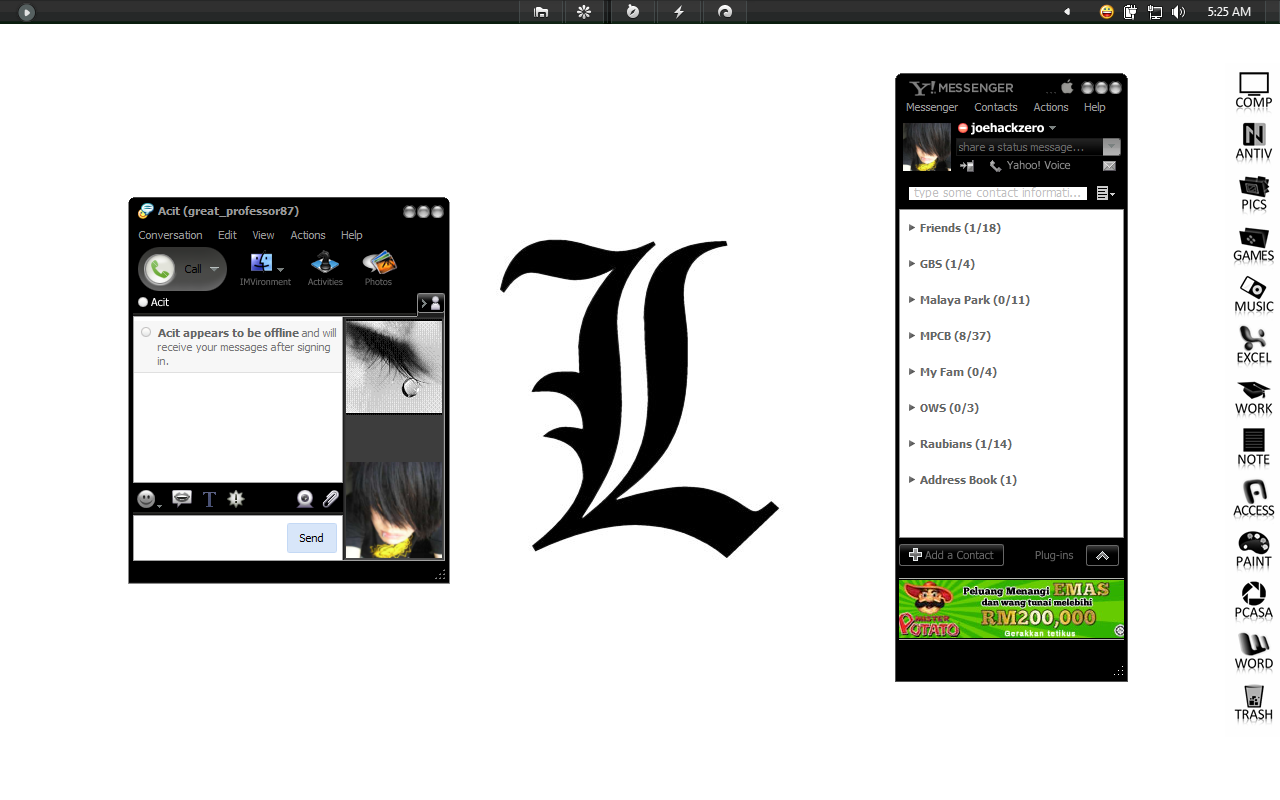Image resolution: width=1280 pixels, height=800 pixels.
Task: Open the emoticons picker in chat window
Action: (147, 498)
